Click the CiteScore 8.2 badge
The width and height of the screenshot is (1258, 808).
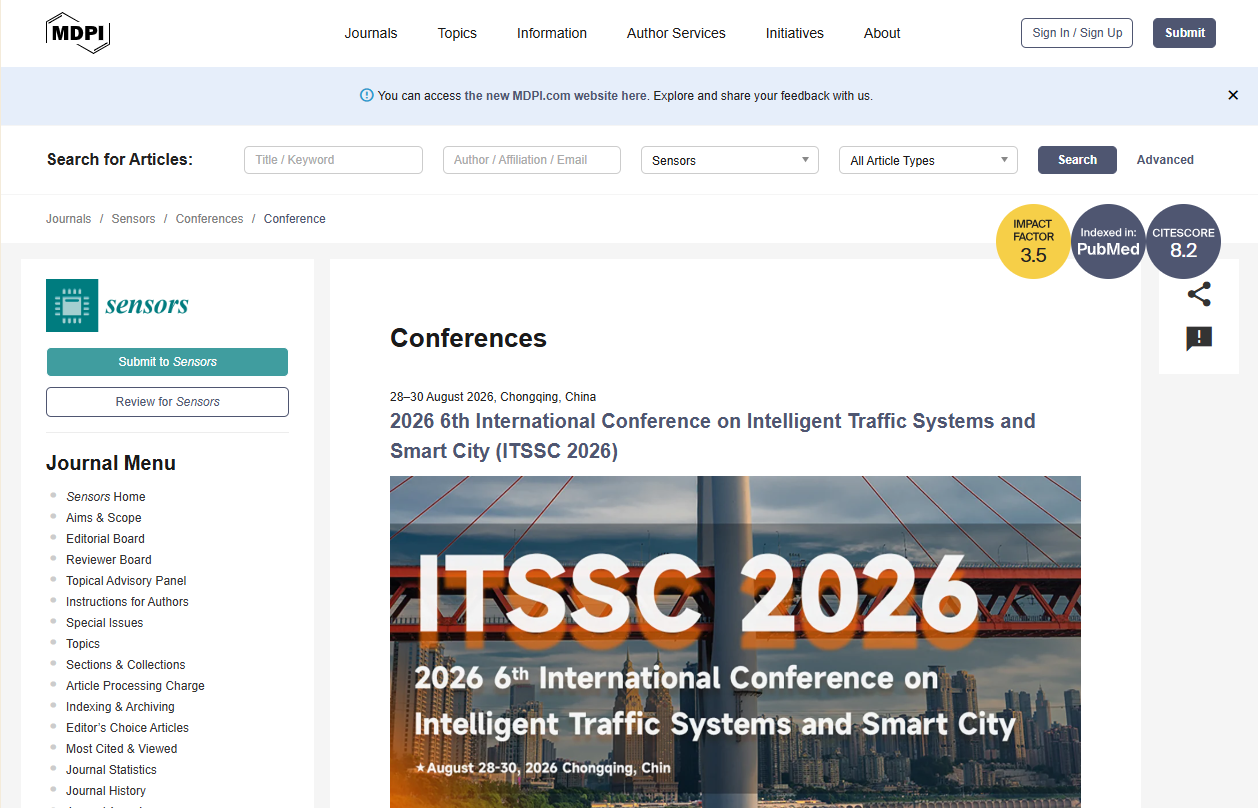[x=1183, y=242]
